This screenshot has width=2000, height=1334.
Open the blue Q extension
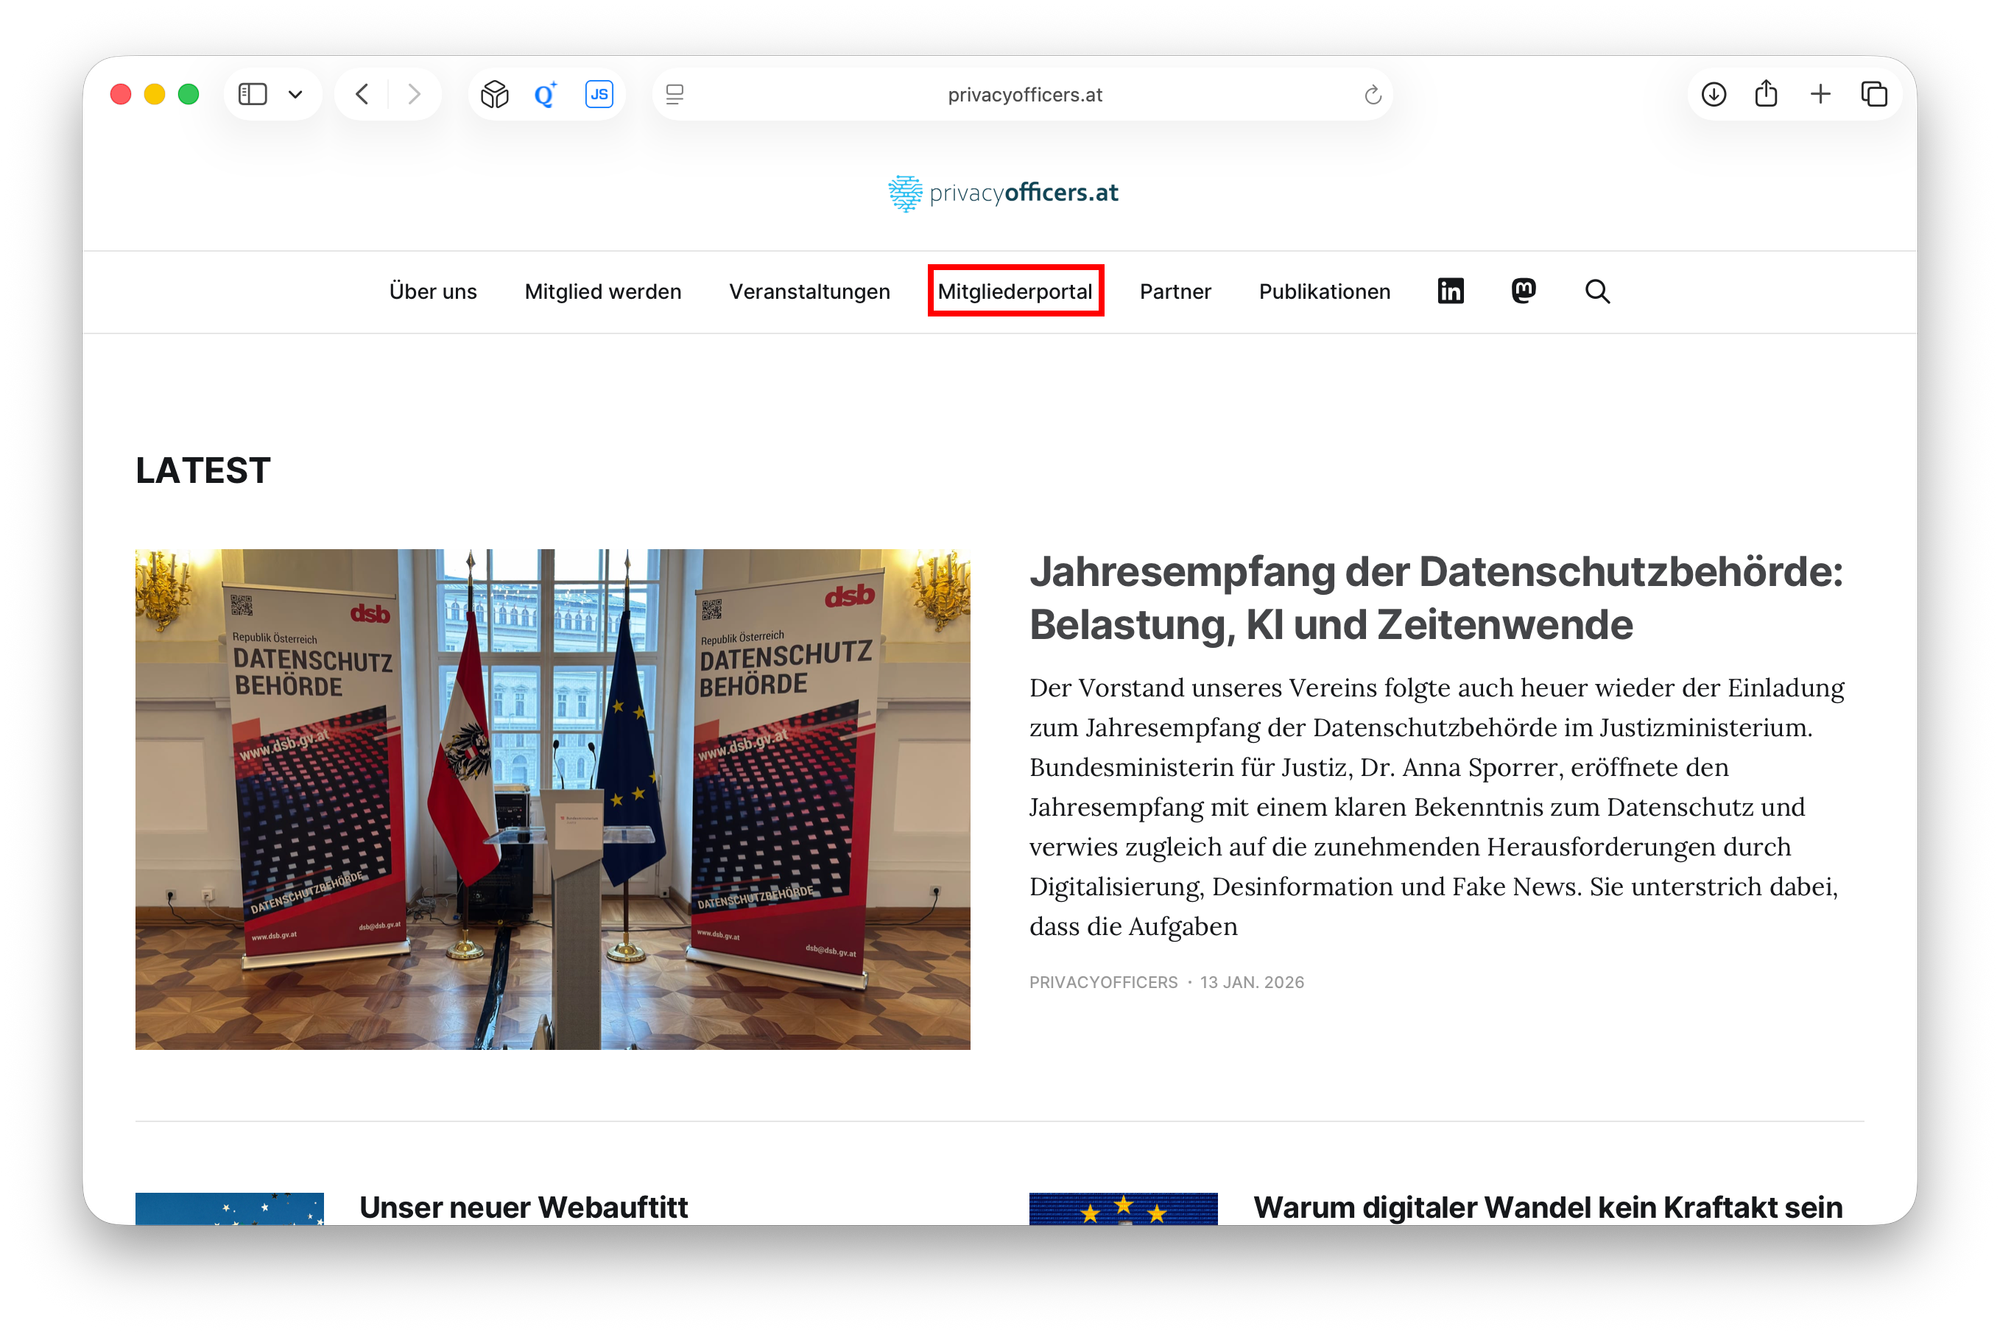coord(545,94)
